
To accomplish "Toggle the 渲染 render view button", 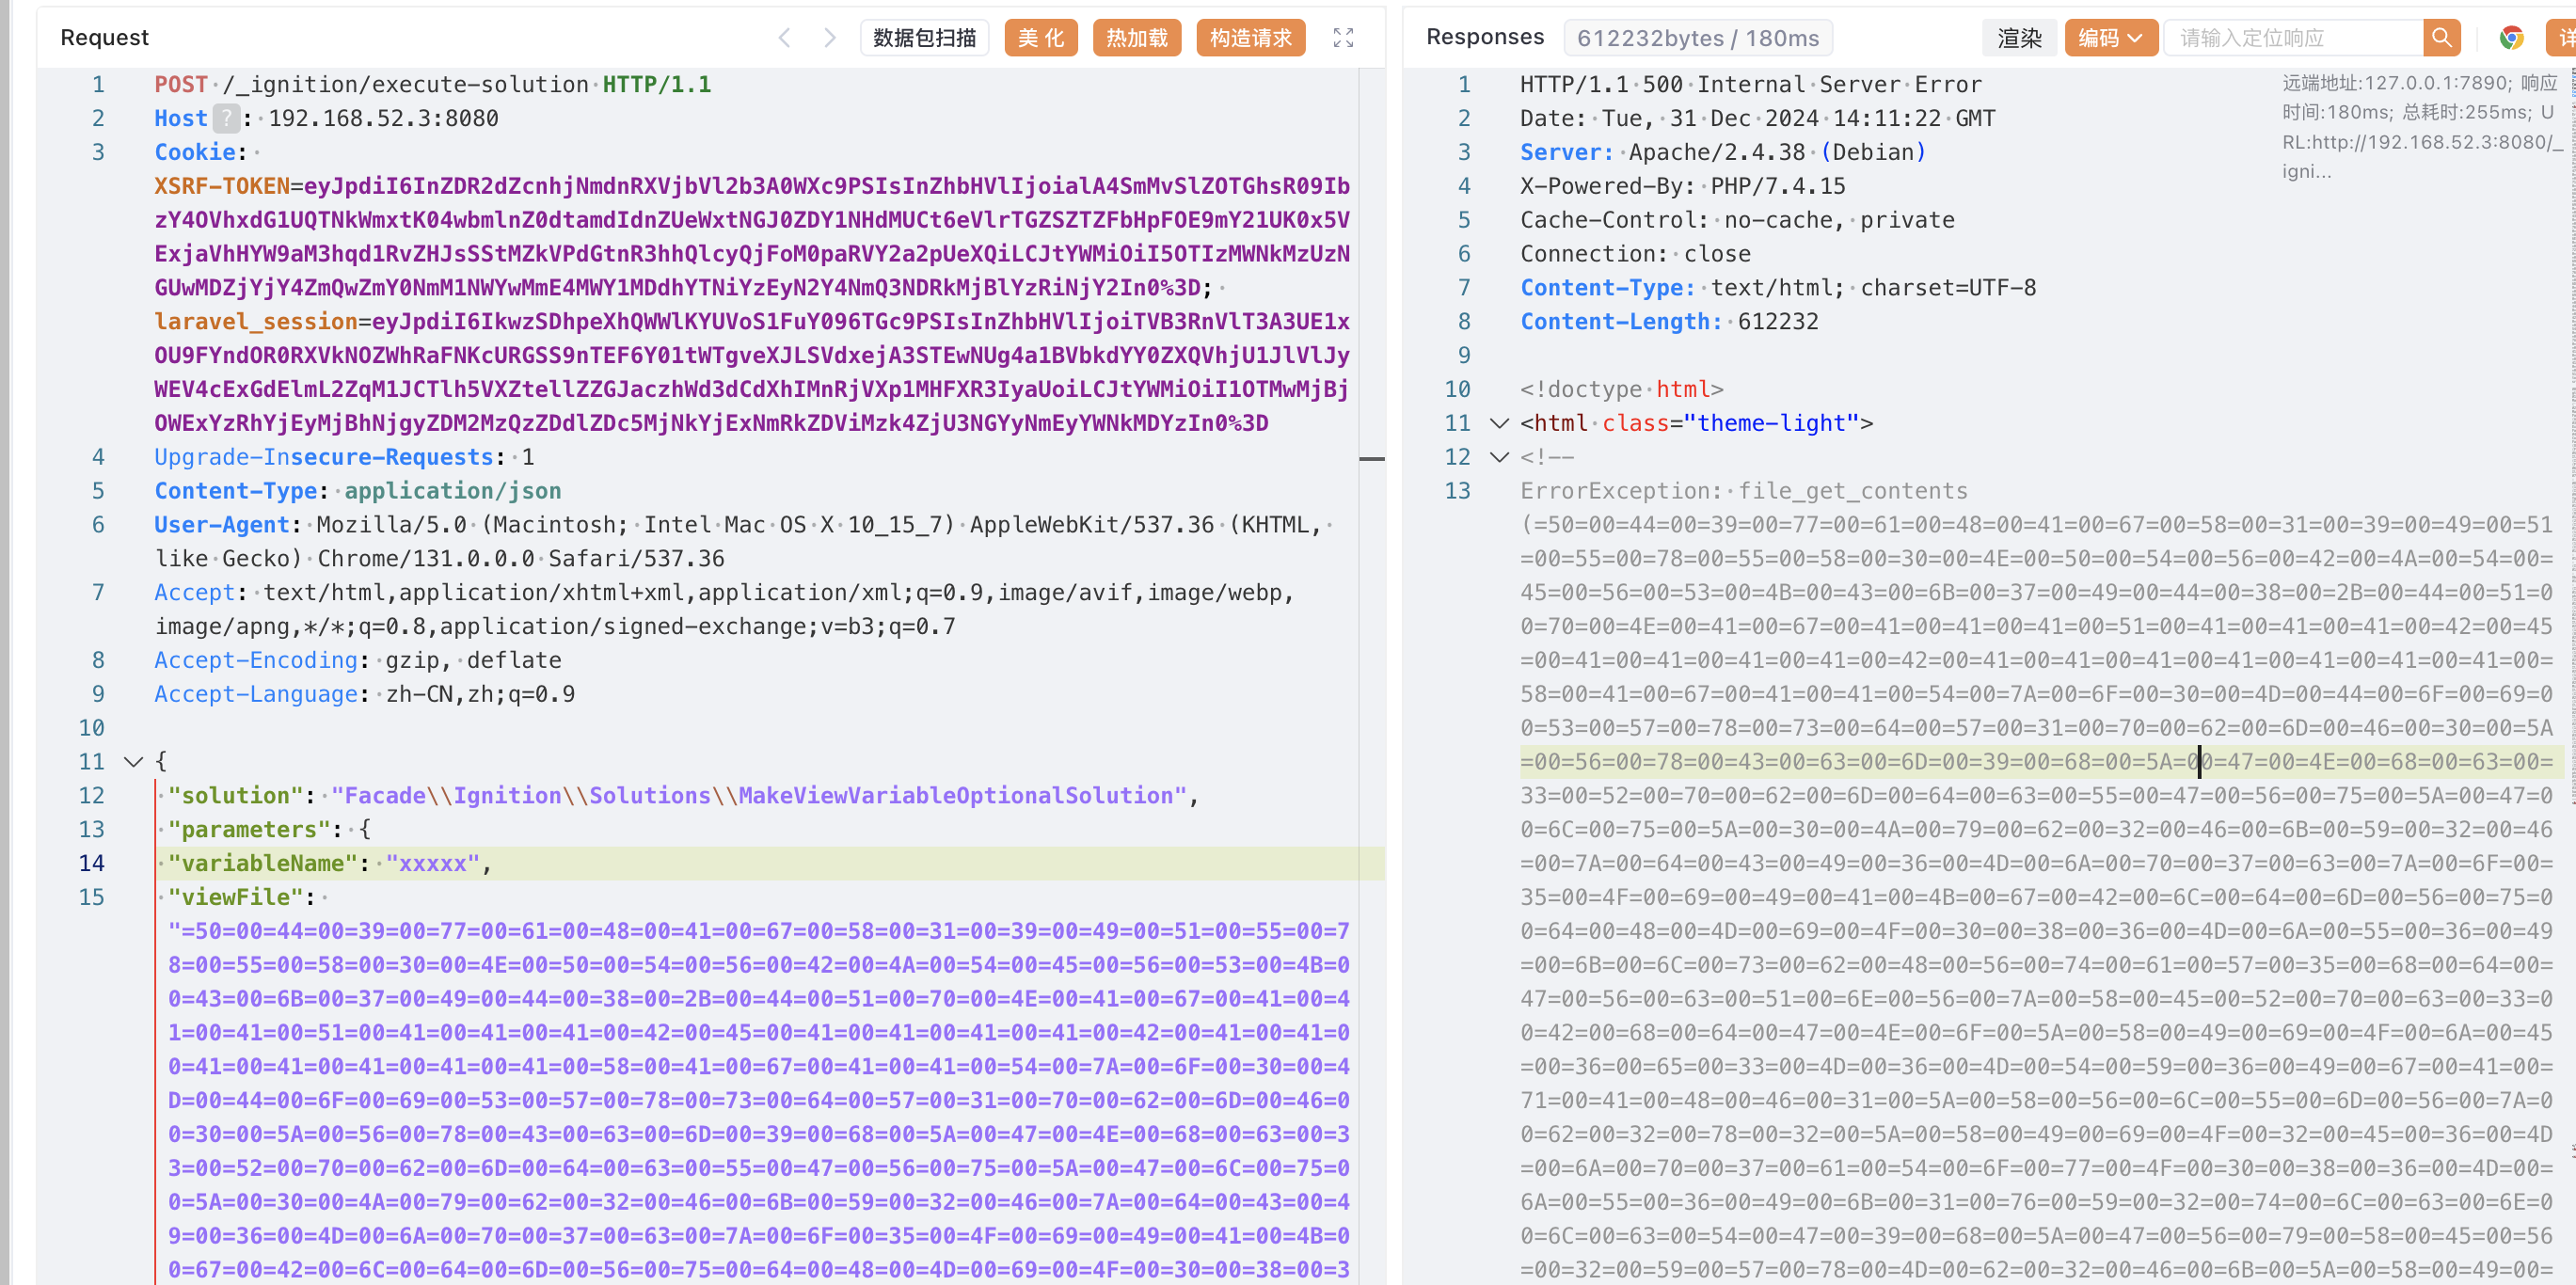I will coord(2018,38).
